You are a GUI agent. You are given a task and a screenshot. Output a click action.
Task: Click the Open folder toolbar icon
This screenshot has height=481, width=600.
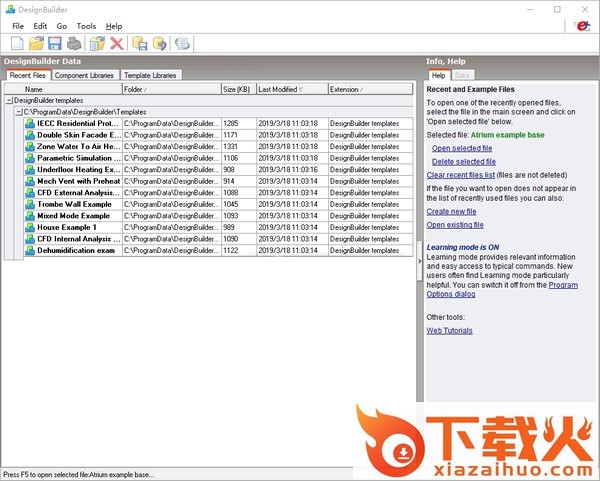[36, 43]
